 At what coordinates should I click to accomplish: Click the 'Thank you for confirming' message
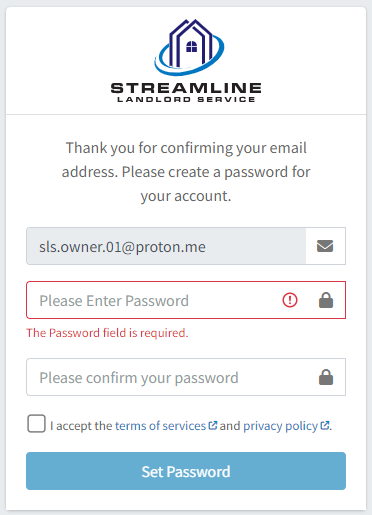[x=186, y=172]
